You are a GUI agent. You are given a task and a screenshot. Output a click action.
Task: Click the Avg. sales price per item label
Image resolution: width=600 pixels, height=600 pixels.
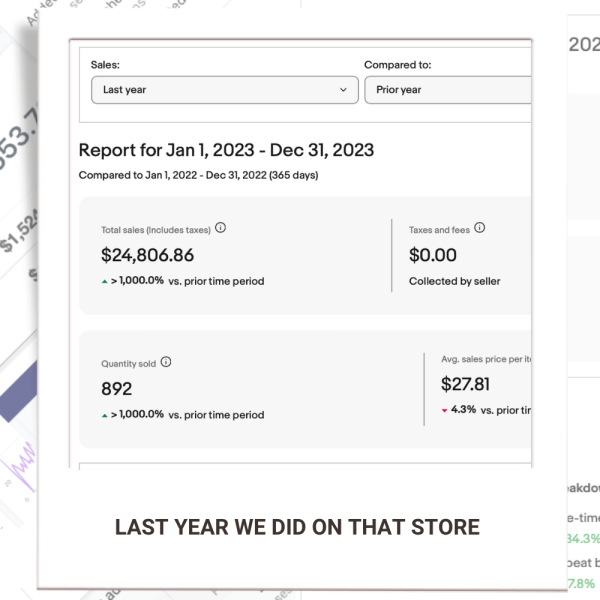tap(486, 359)
